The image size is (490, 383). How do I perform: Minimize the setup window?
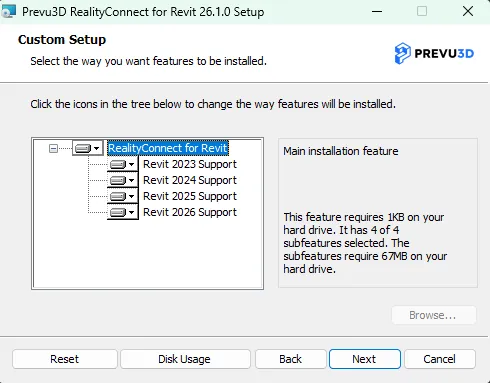click(377, 12)
